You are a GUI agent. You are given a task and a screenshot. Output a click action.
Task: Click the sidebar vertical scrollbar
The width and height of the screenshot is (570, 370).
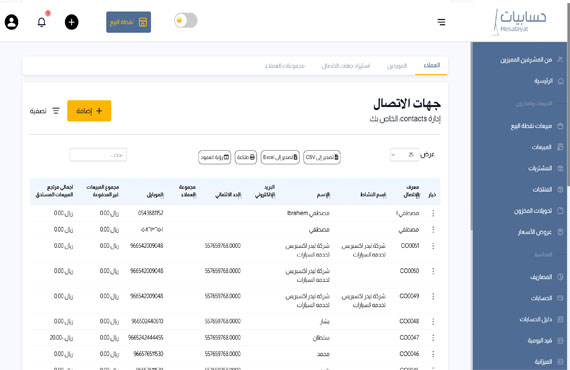472,136
